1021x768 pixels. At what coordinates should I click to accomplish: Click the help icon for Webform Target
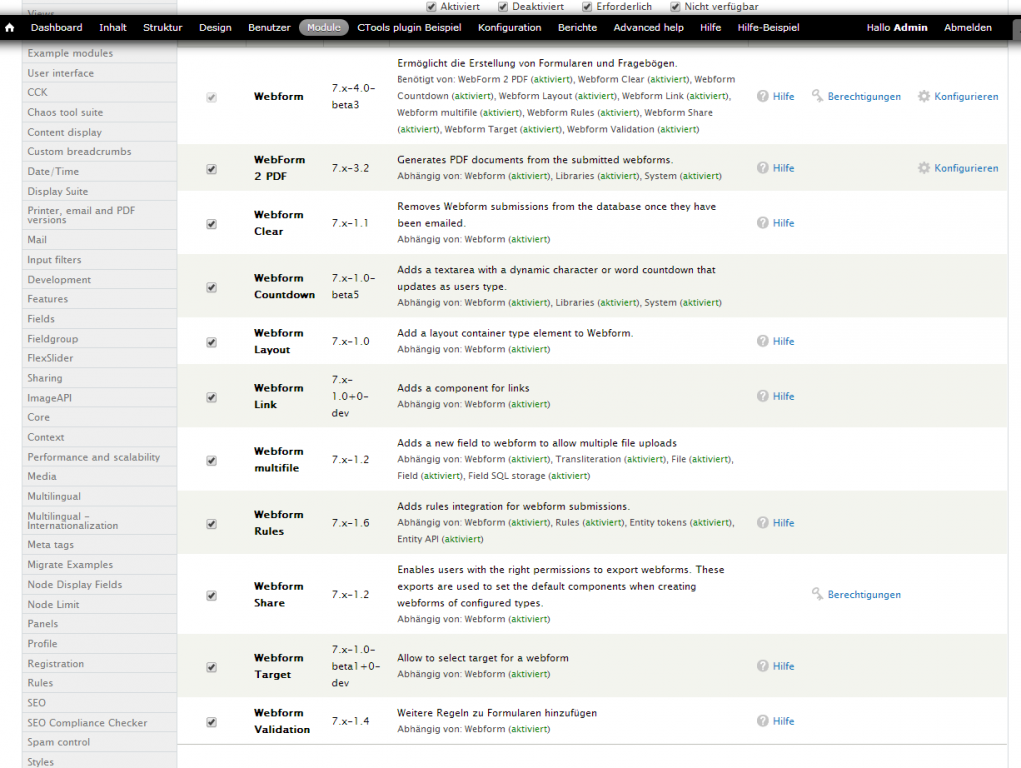763,666
